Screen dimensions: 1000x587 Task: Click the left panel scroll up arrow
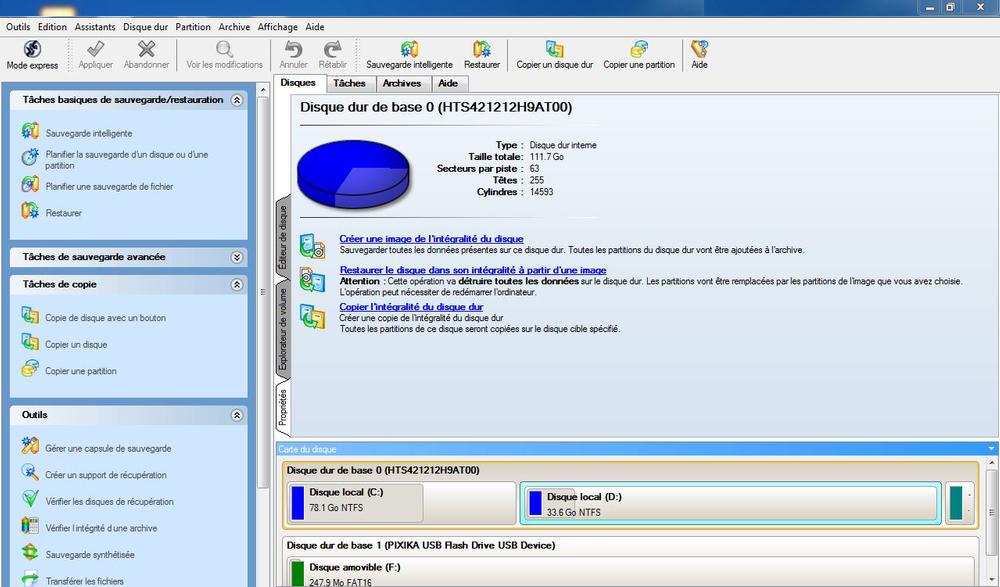pos(263,90)
